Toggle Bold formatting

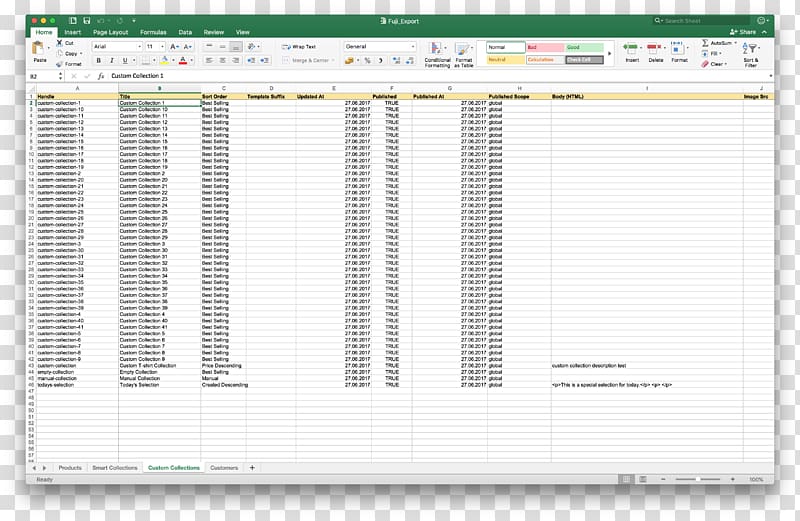tap(98, 60)
